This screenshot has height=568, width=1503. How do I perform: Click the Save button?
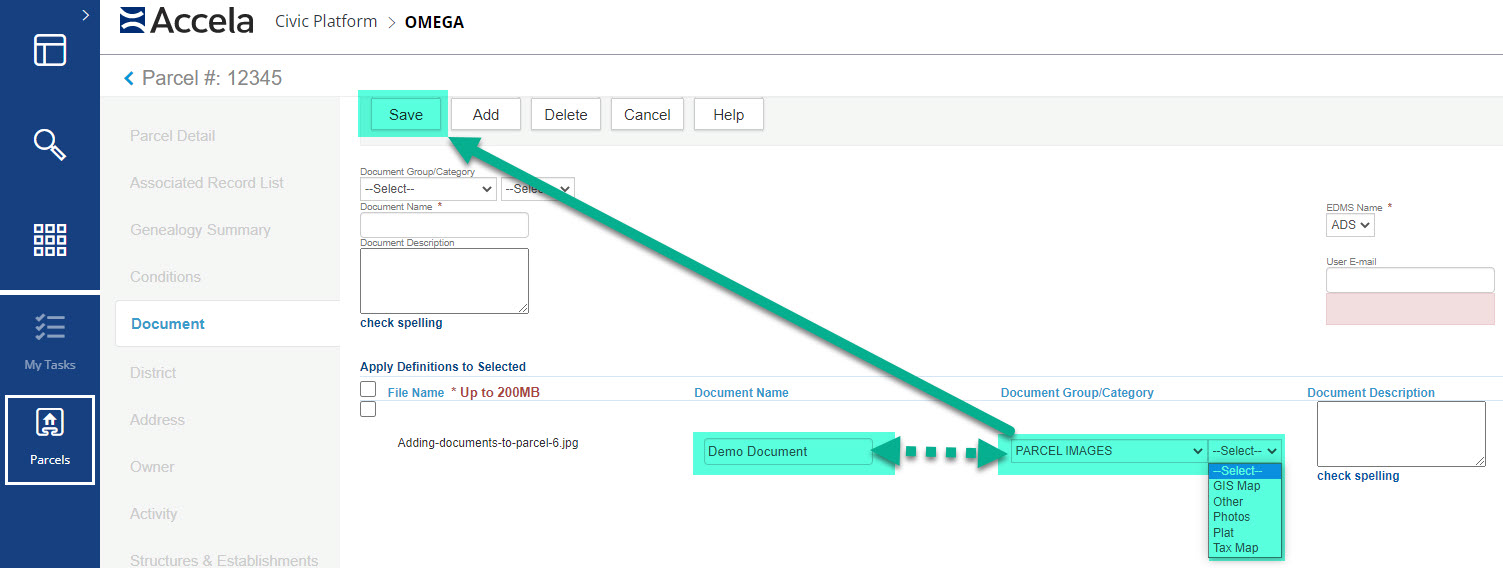[405, 115]
